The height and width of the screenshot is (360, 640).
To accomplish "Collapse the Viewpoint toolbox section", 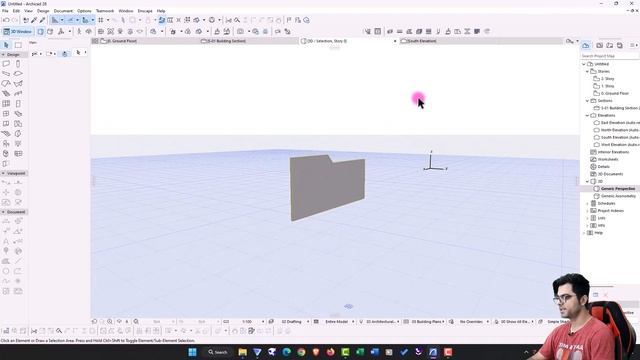I will pyautogui.click(x=3, y=173).
